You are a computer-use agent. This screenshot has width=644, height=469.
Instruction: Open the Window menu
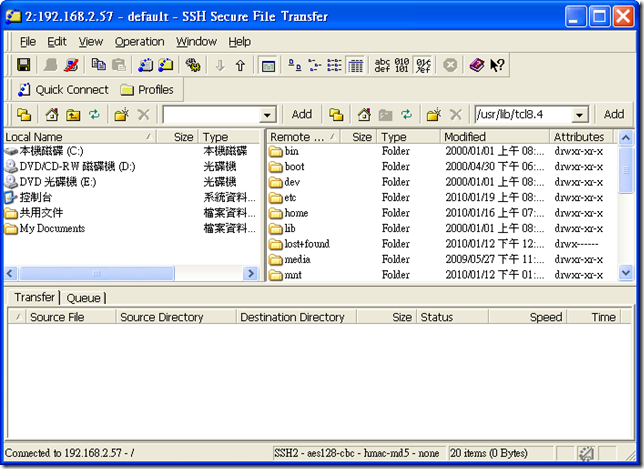pos(196,41)
